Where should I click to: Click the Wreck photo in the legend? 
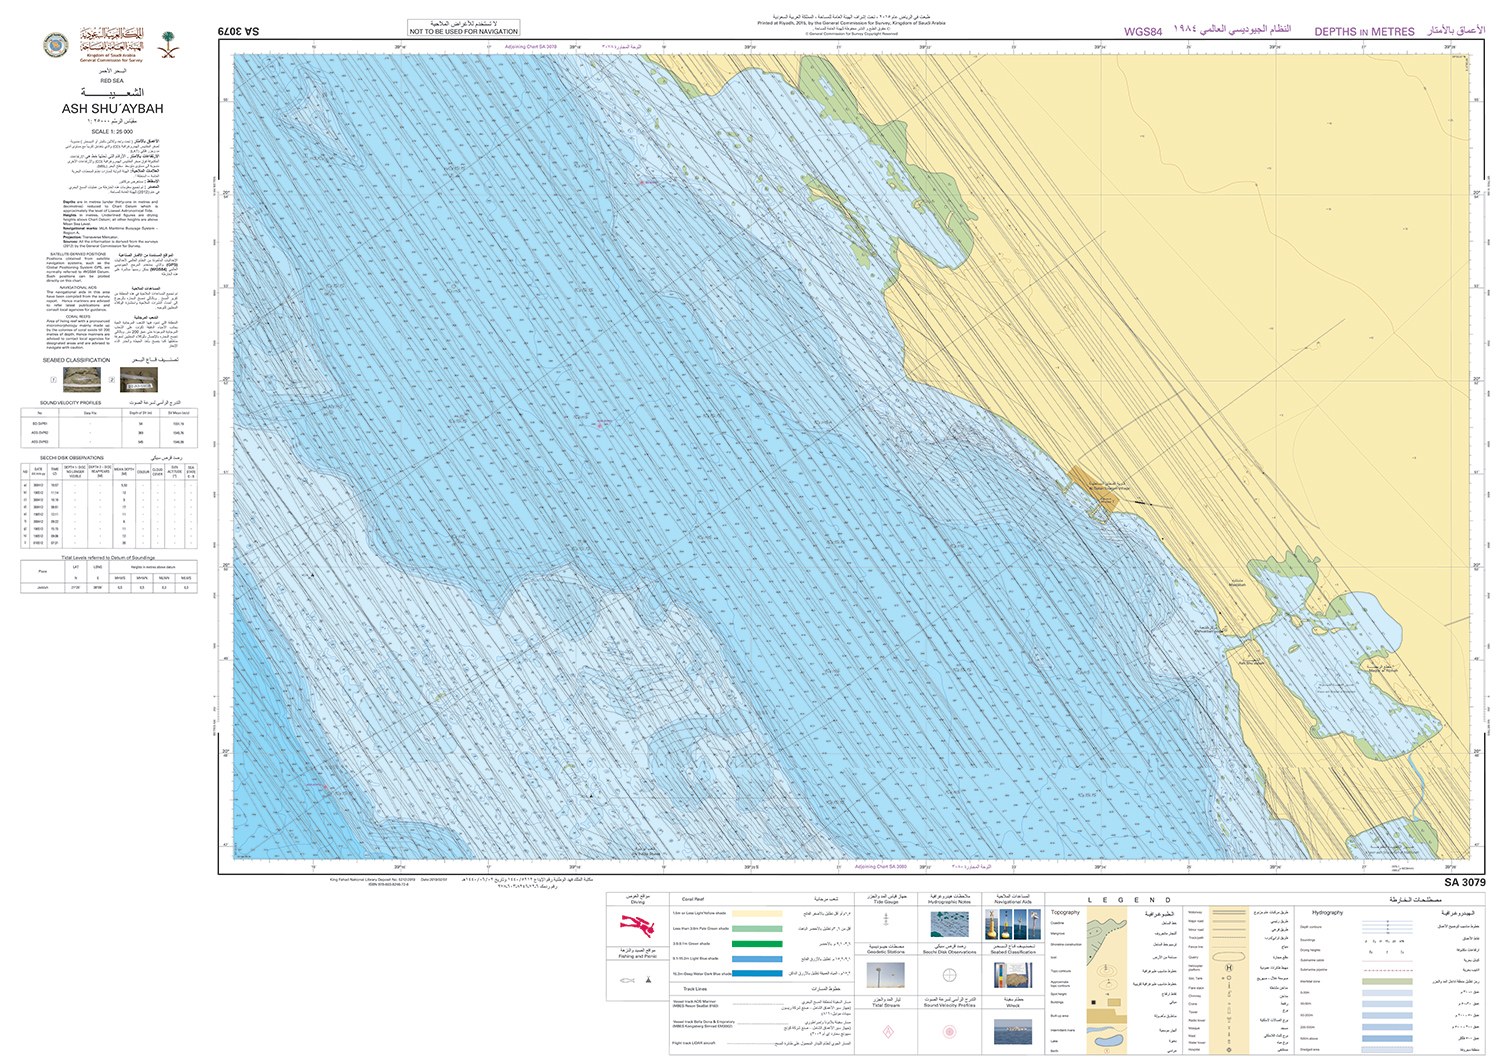1013,1030
